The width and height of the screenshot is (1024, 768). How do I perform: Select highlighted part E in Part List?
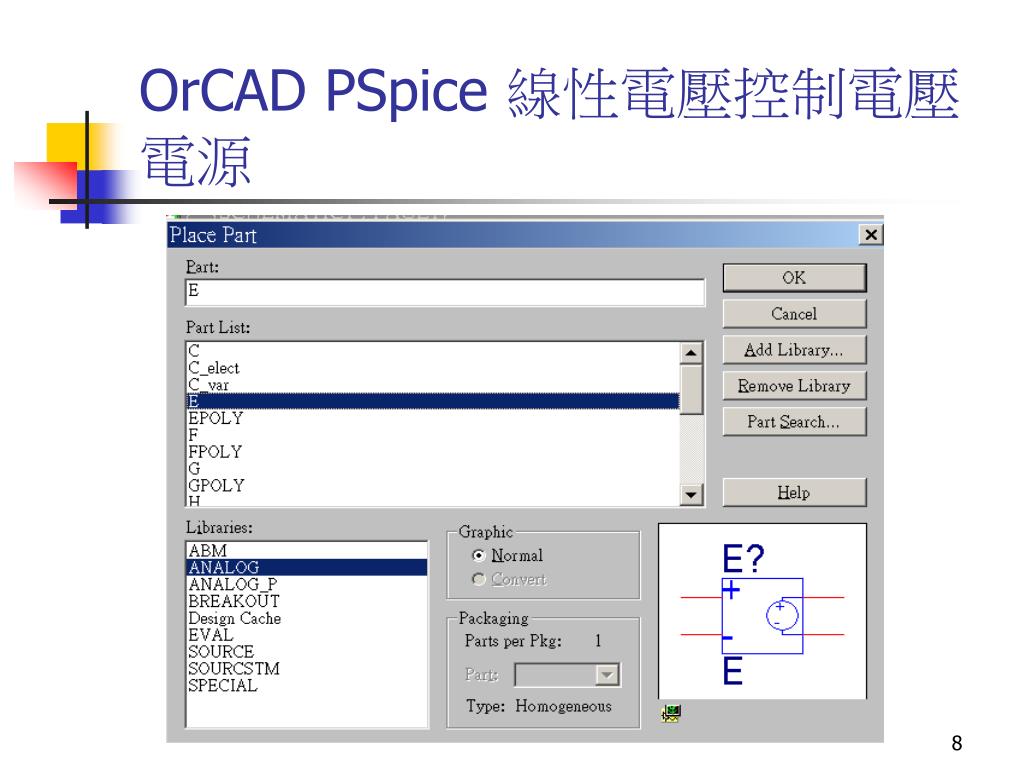pyautogui.click(x=433, y=401)
